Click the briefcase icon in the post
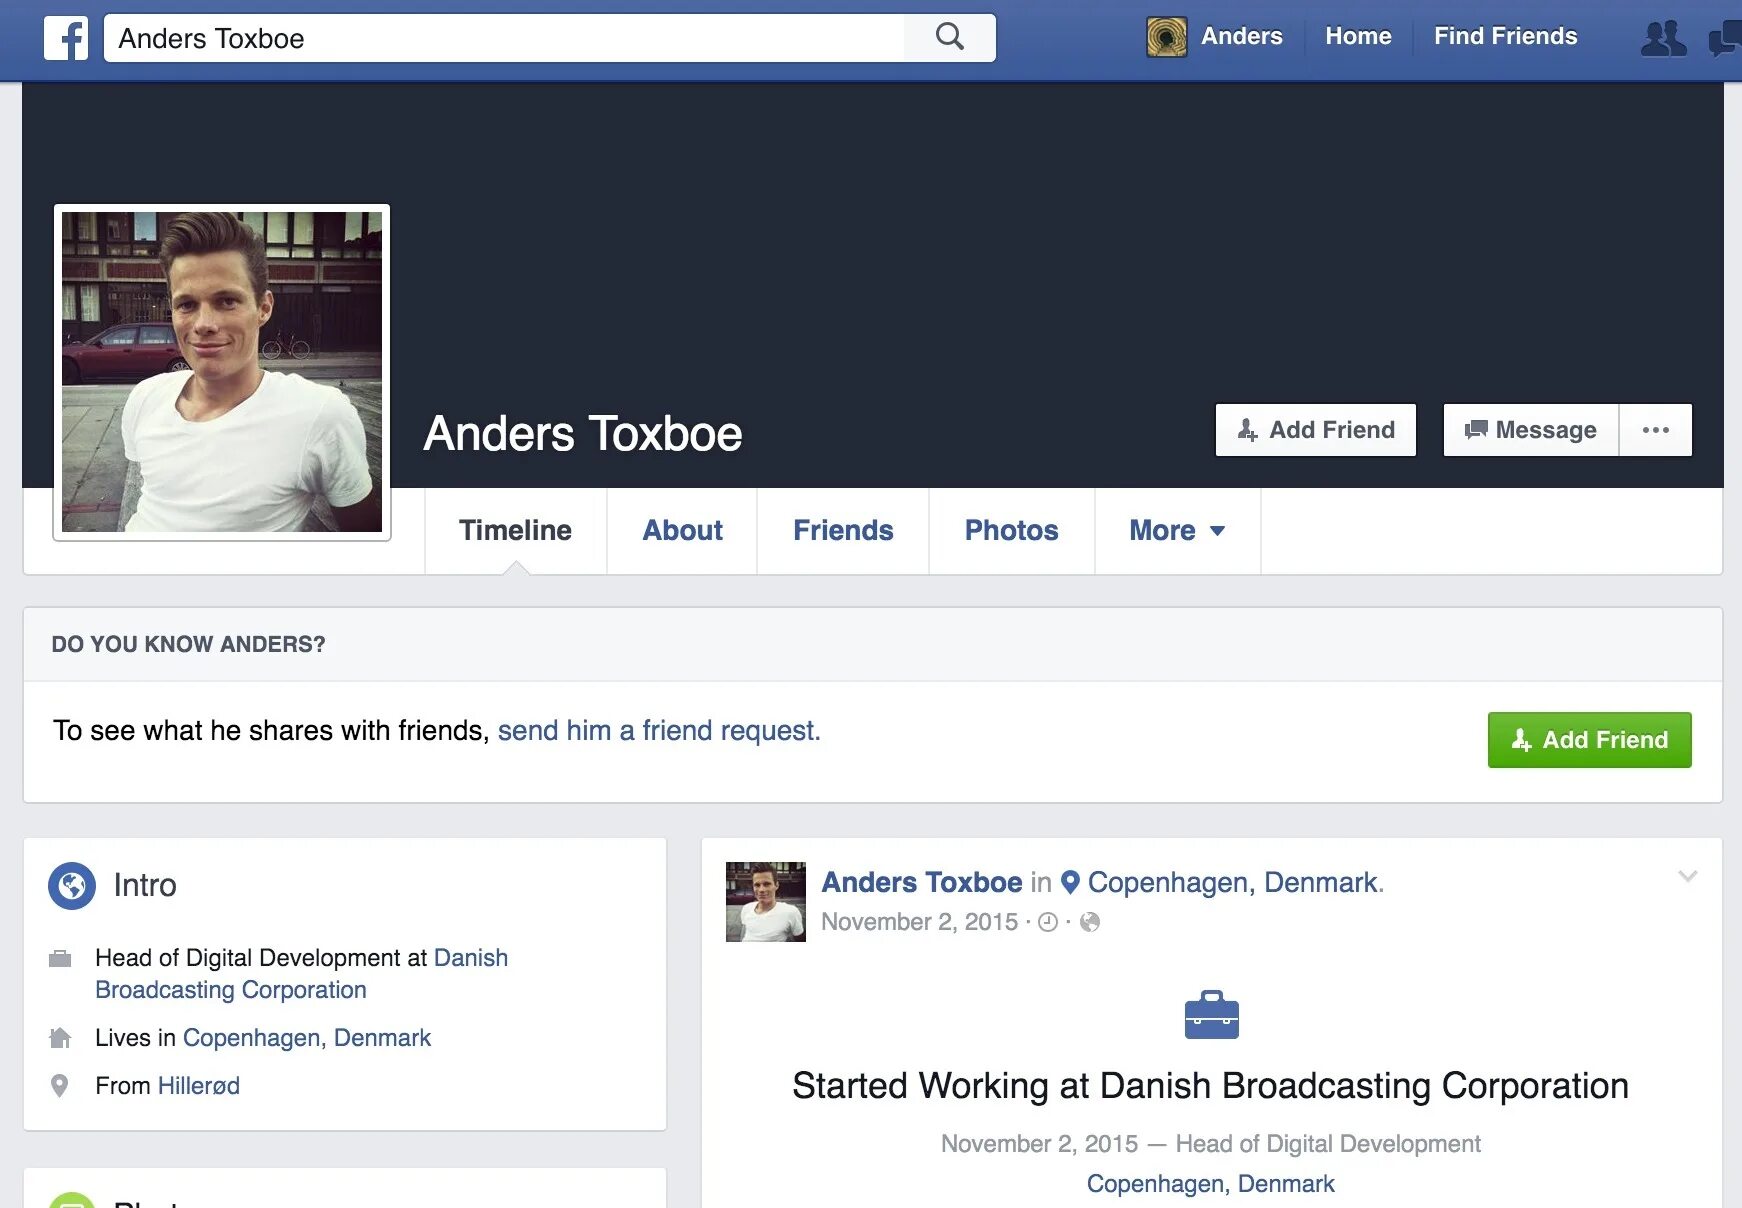1742x1208 pixels. point(1211,1015)
